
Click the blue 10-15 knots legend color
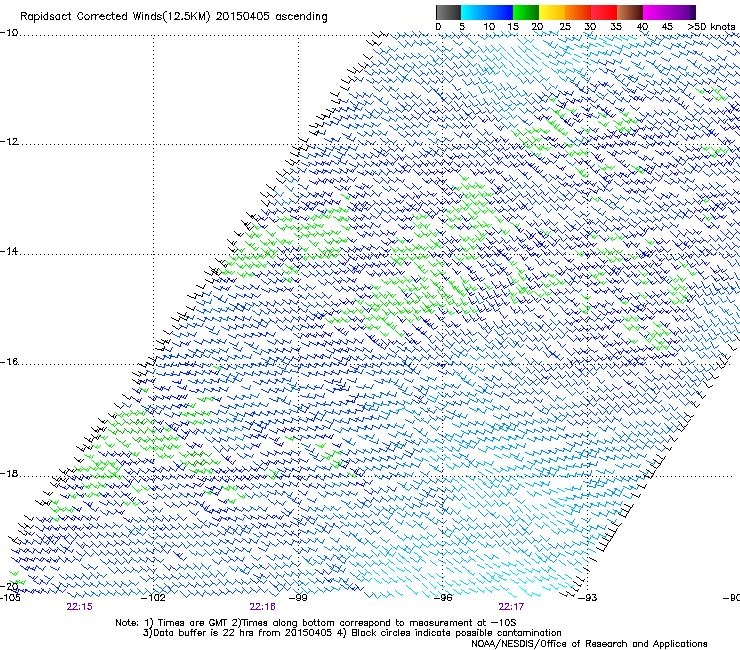pyautogui.click(x=500, y=12)
